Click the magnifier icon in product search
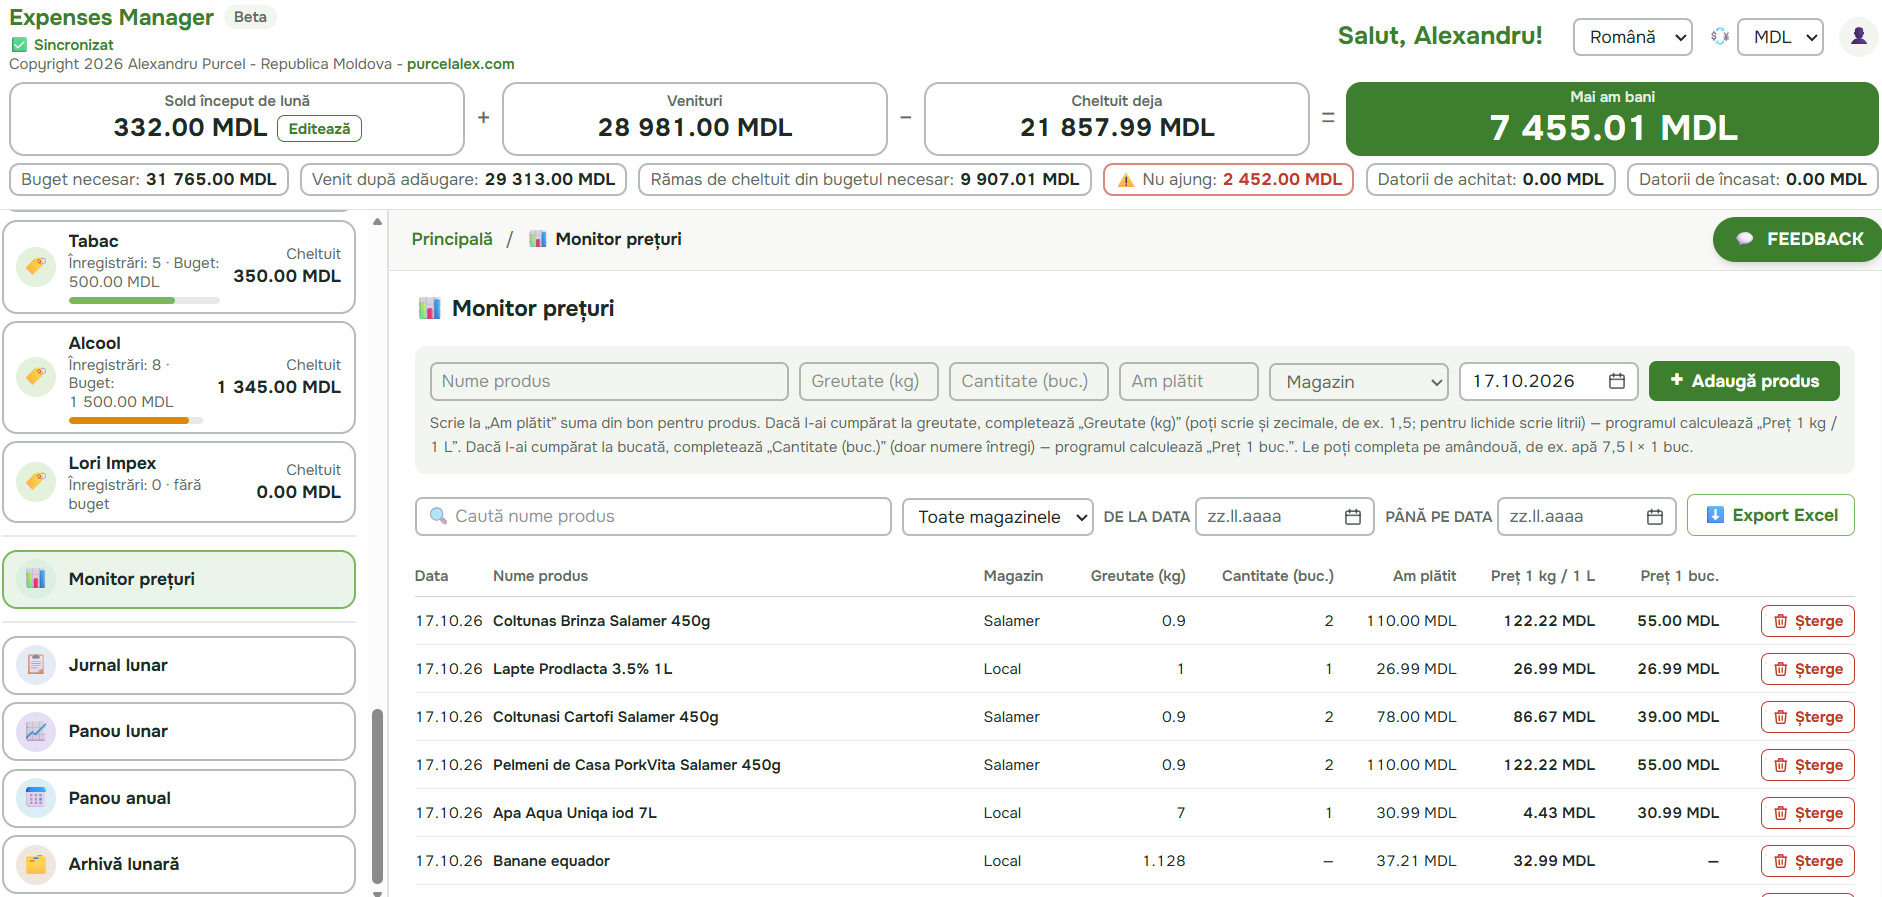Screen dimensions: 1882x897 pyautogui.click(x=438, y=516)
